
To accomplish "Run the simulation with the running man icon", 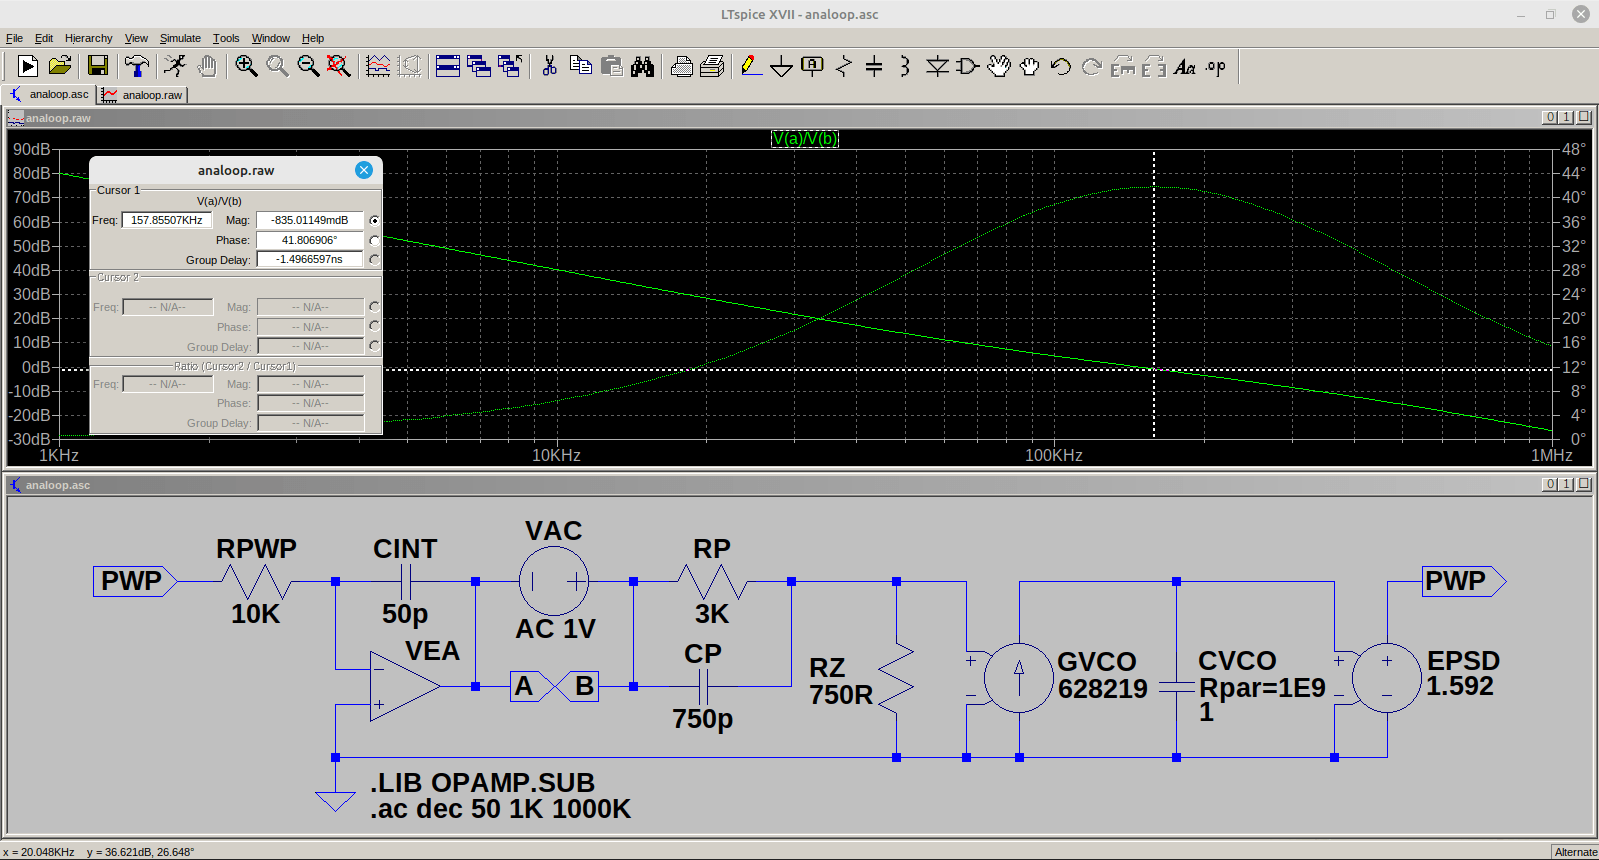I will coord(175,66).
